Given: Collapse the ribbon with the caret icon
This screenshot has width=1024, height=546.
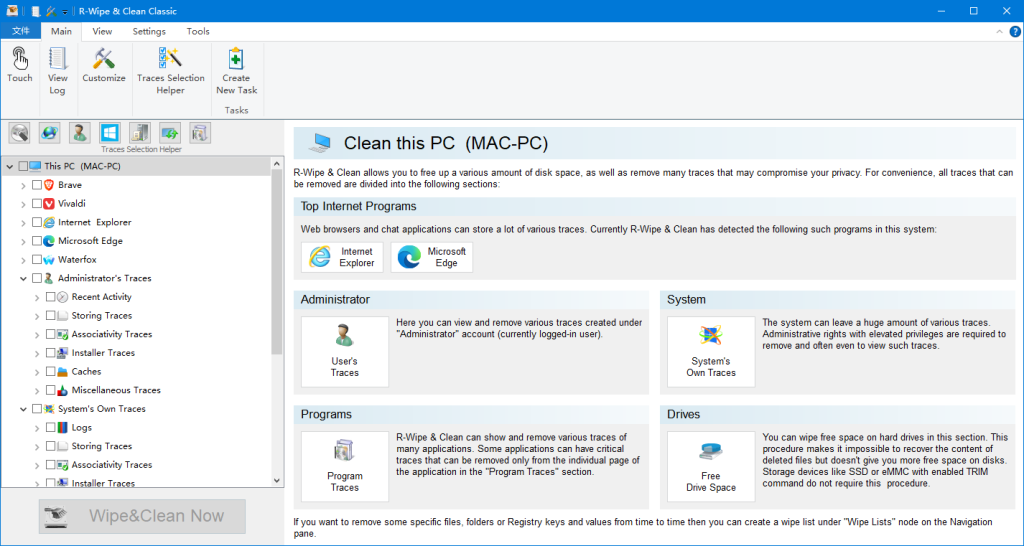Looking at the screenshot, I should pos(999,31).
